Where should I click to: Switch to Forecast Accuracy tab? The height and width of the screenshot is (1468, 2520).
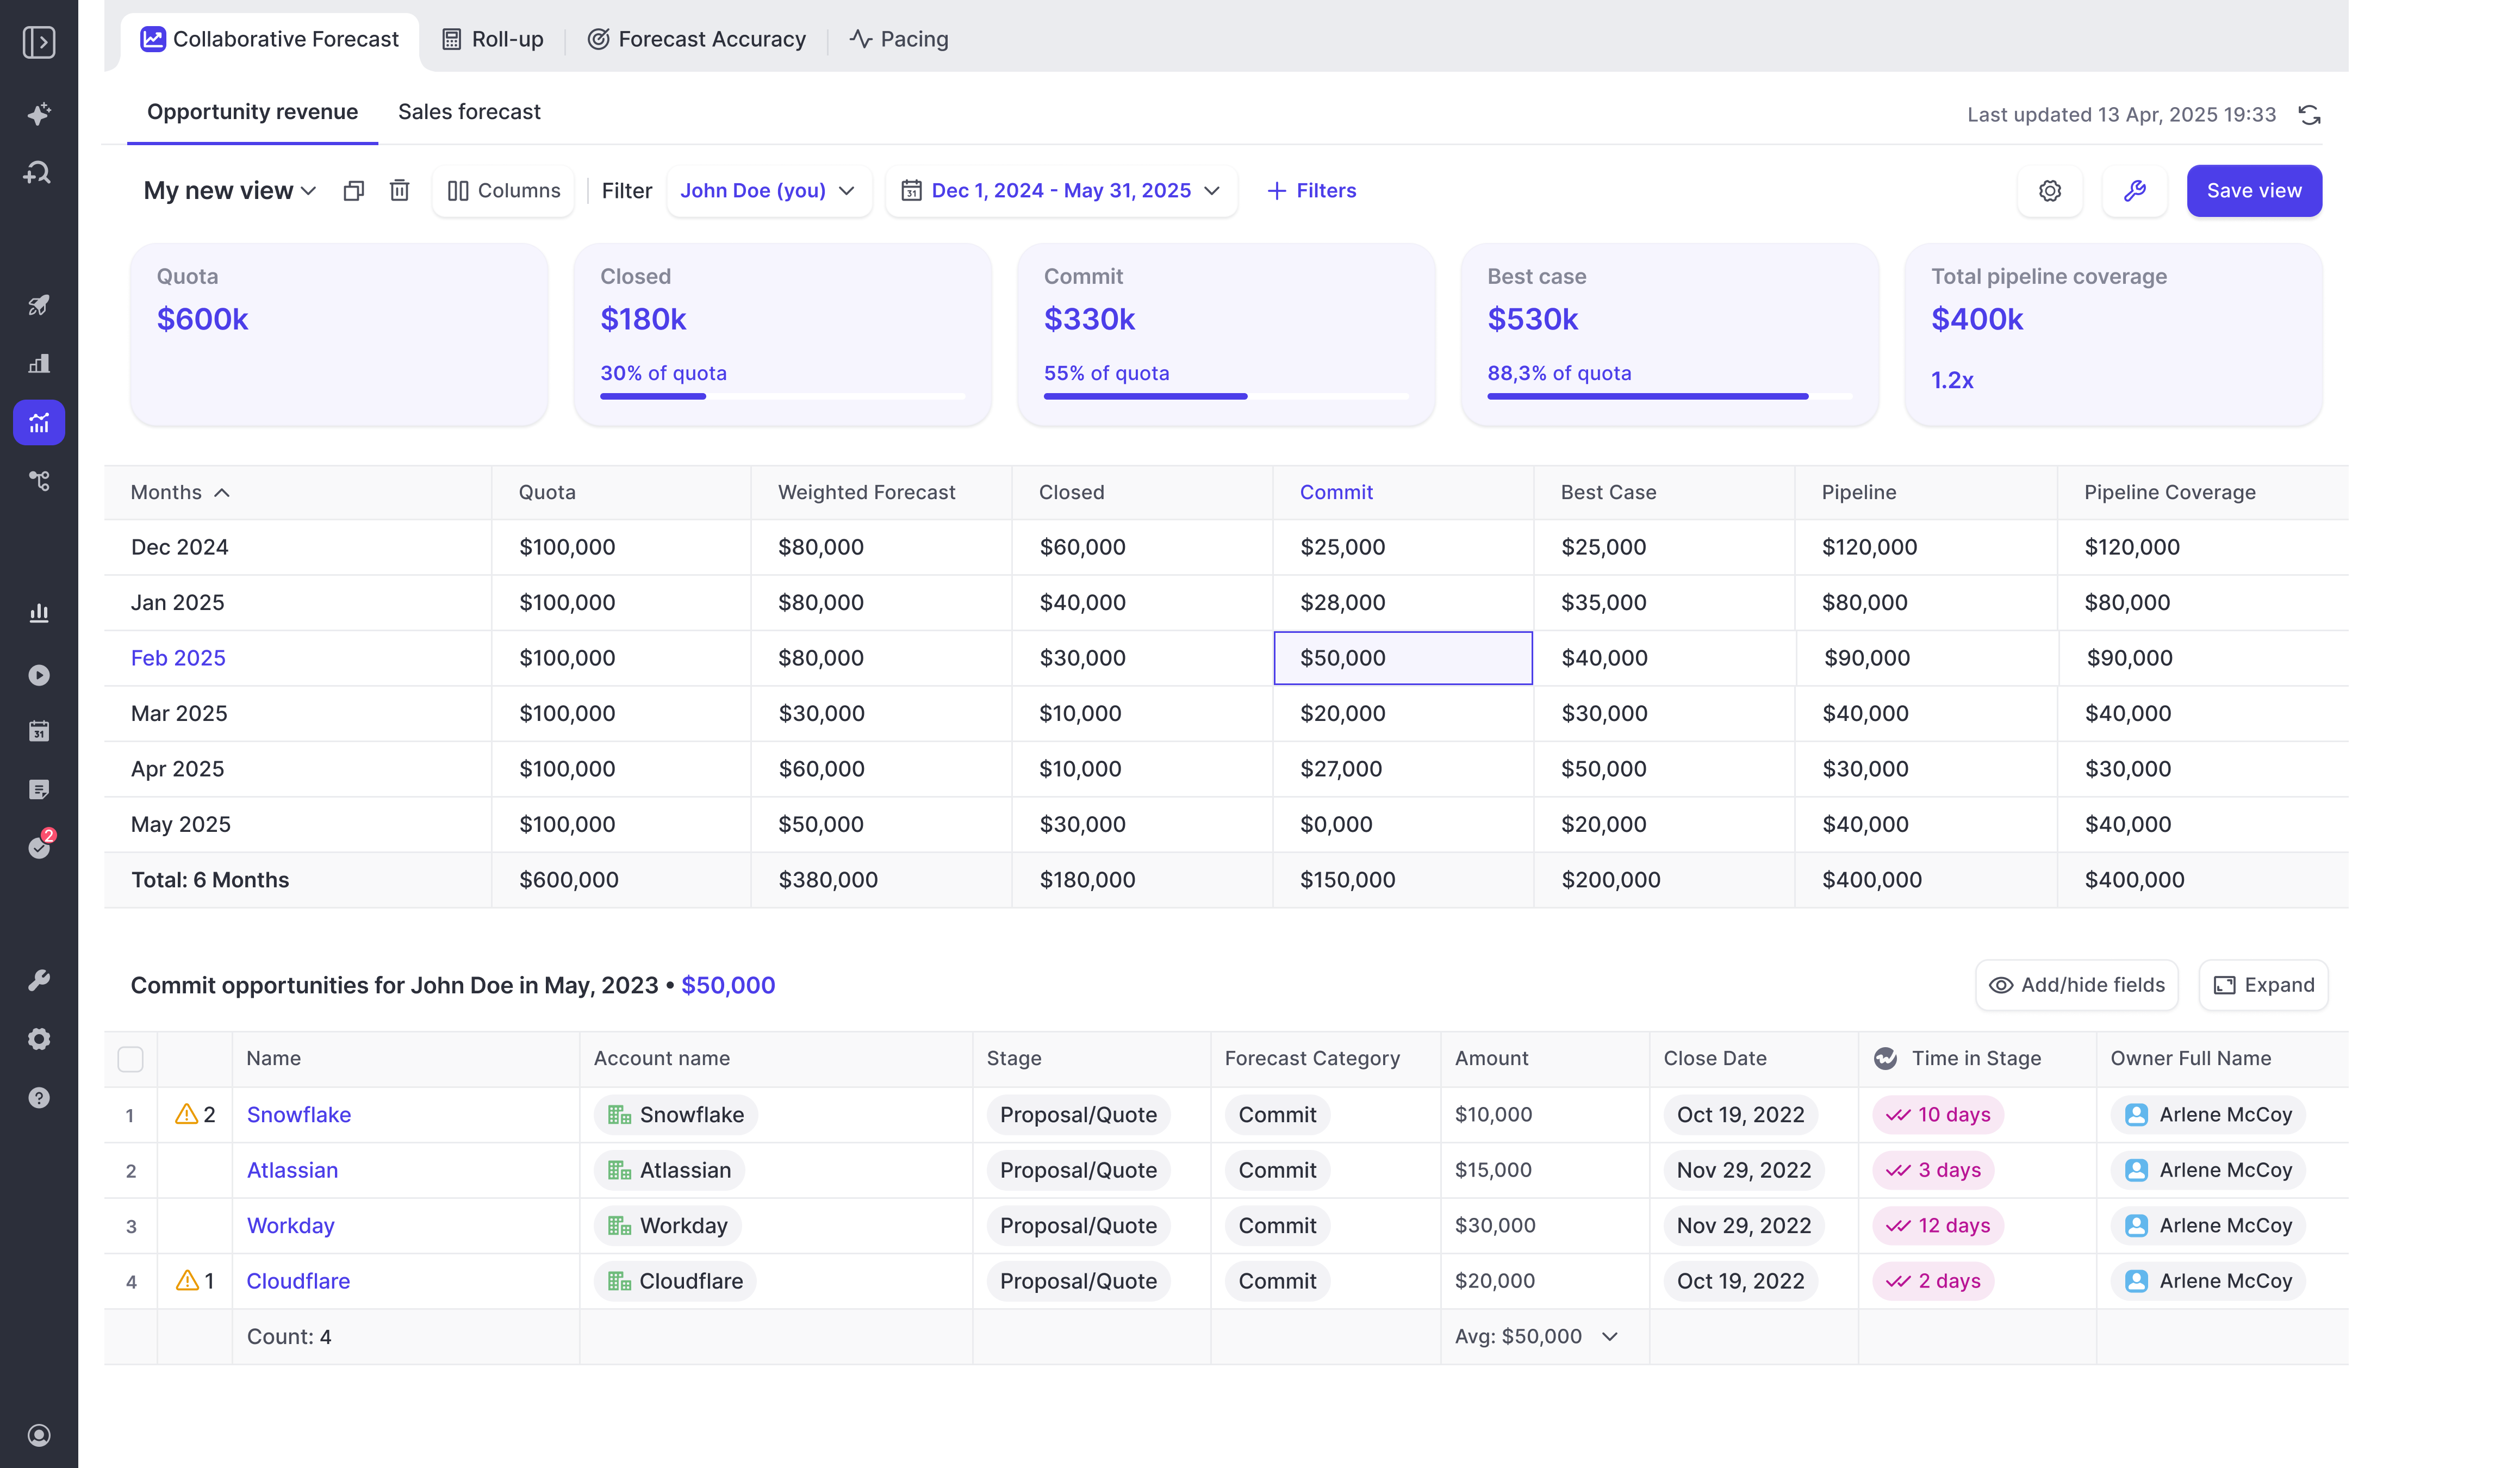point(696,39)
